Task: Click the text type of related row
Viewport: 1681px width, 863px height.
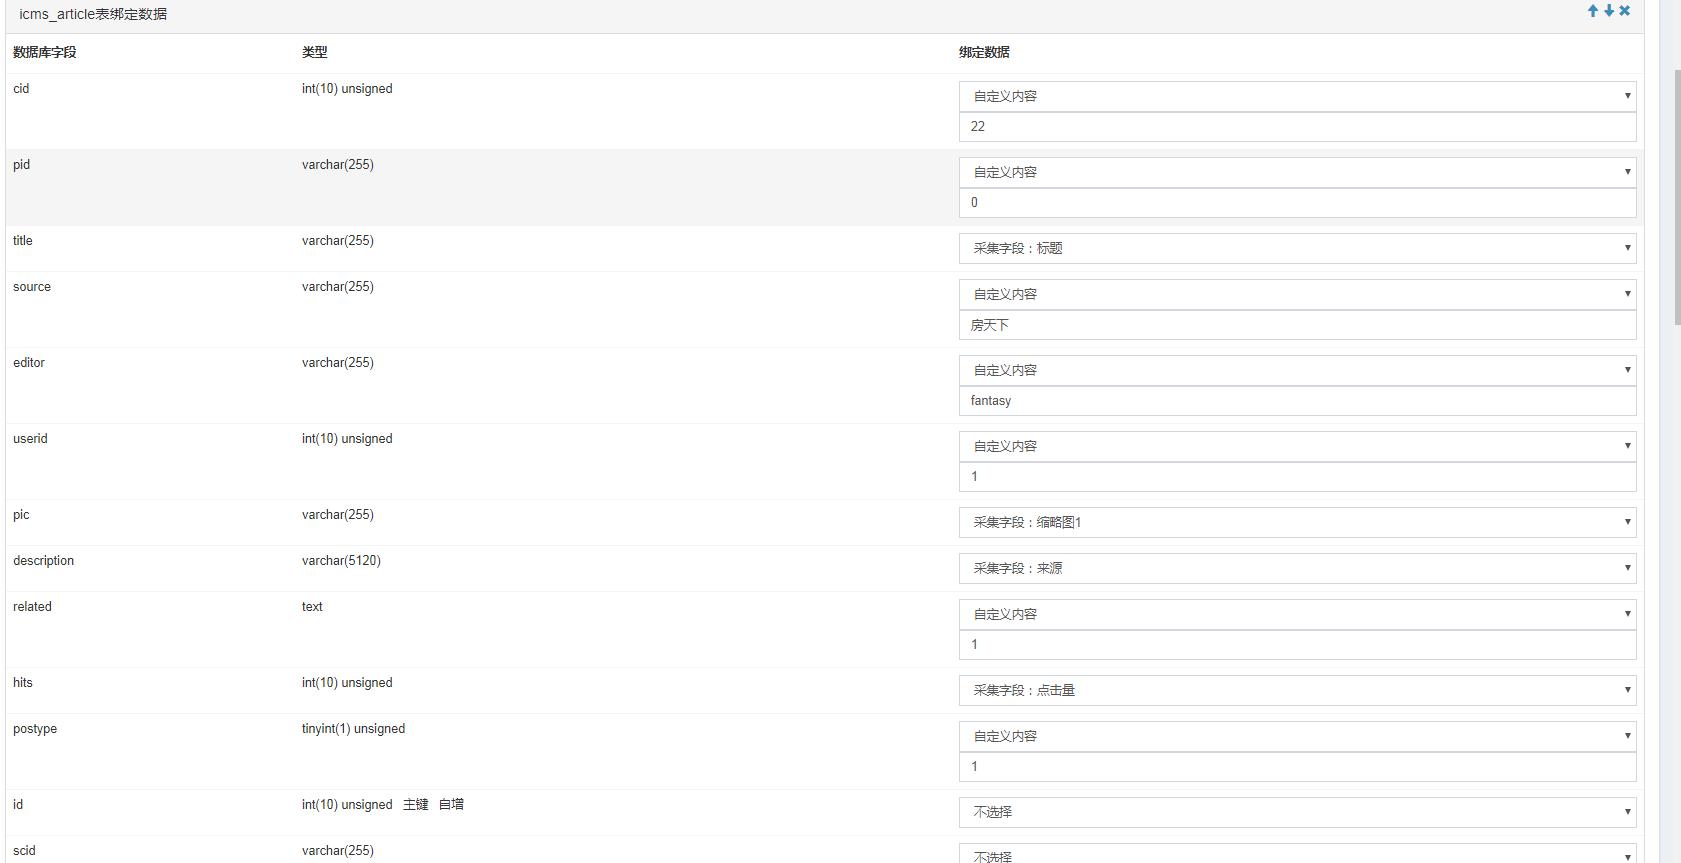Action: (312, 607)
